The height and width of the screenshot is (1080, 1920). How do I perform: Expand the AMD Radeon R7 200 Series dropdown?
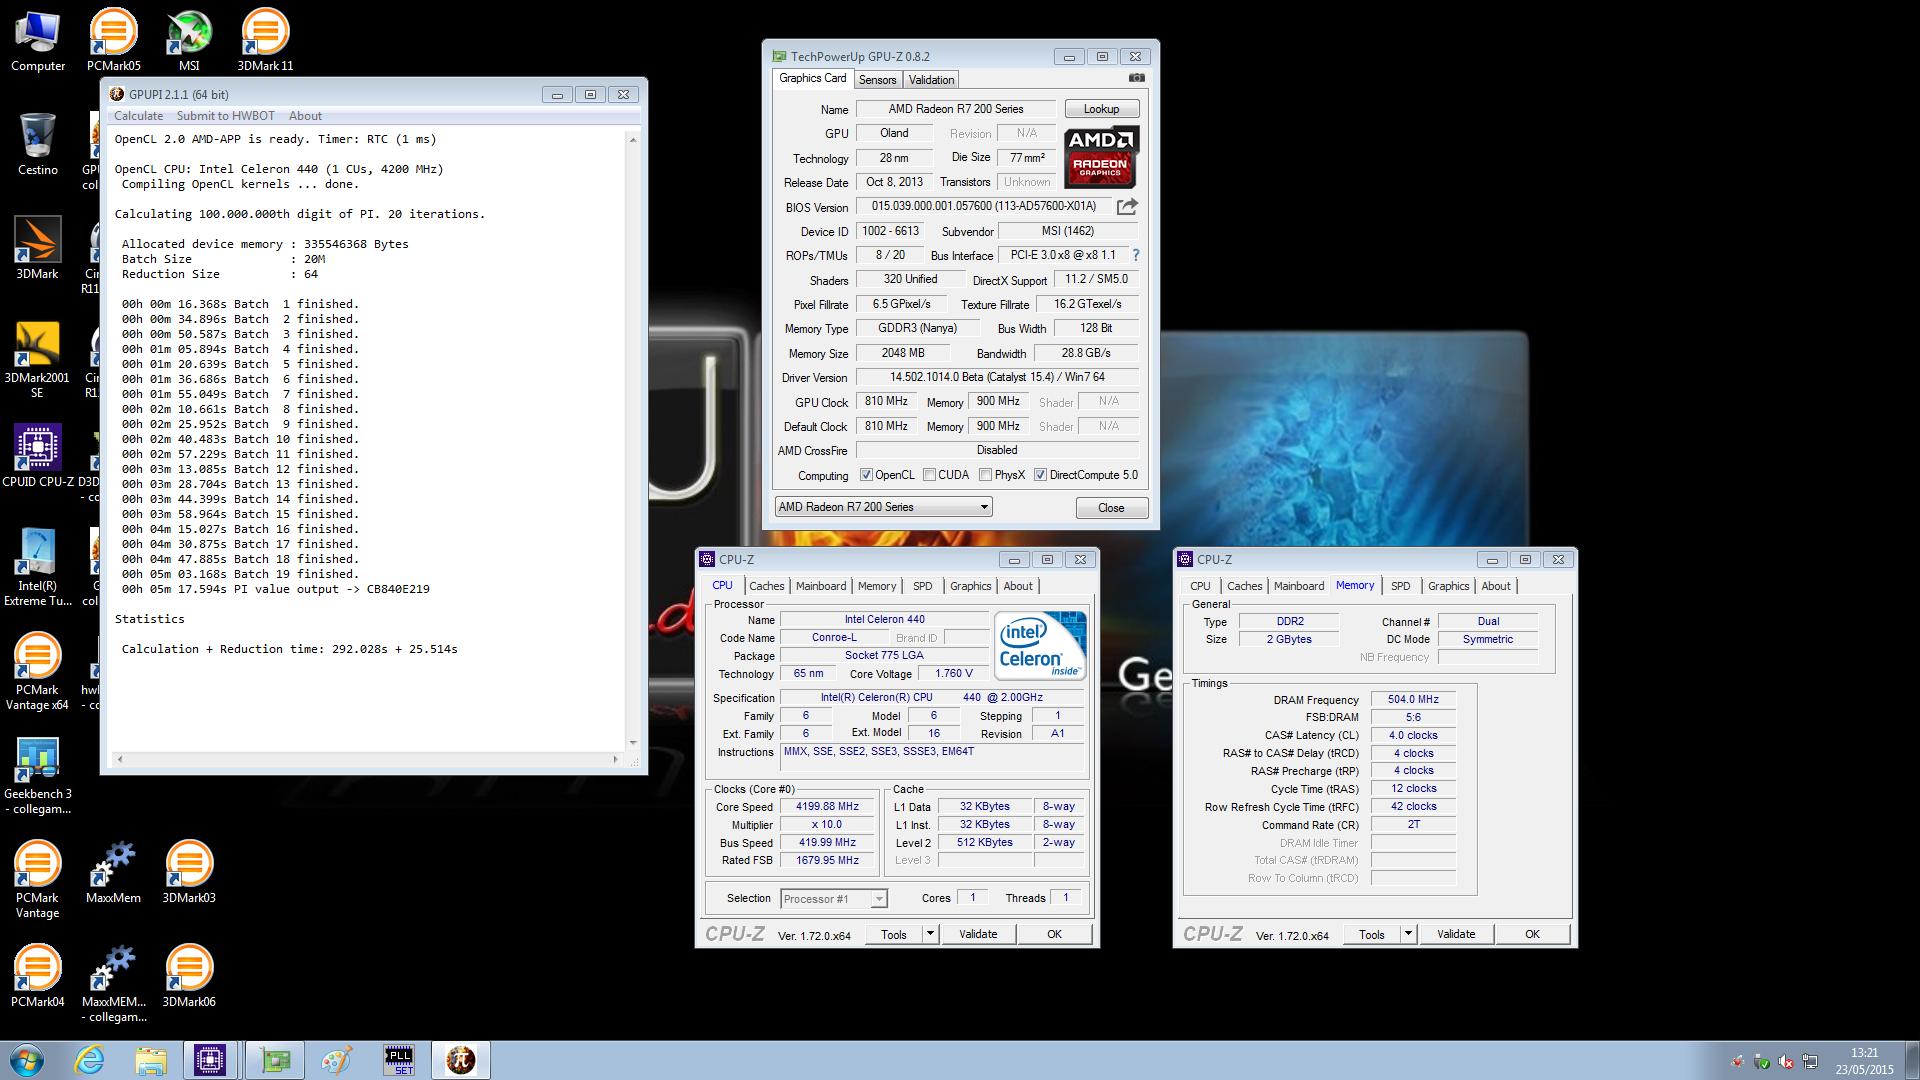coord(884,507)
